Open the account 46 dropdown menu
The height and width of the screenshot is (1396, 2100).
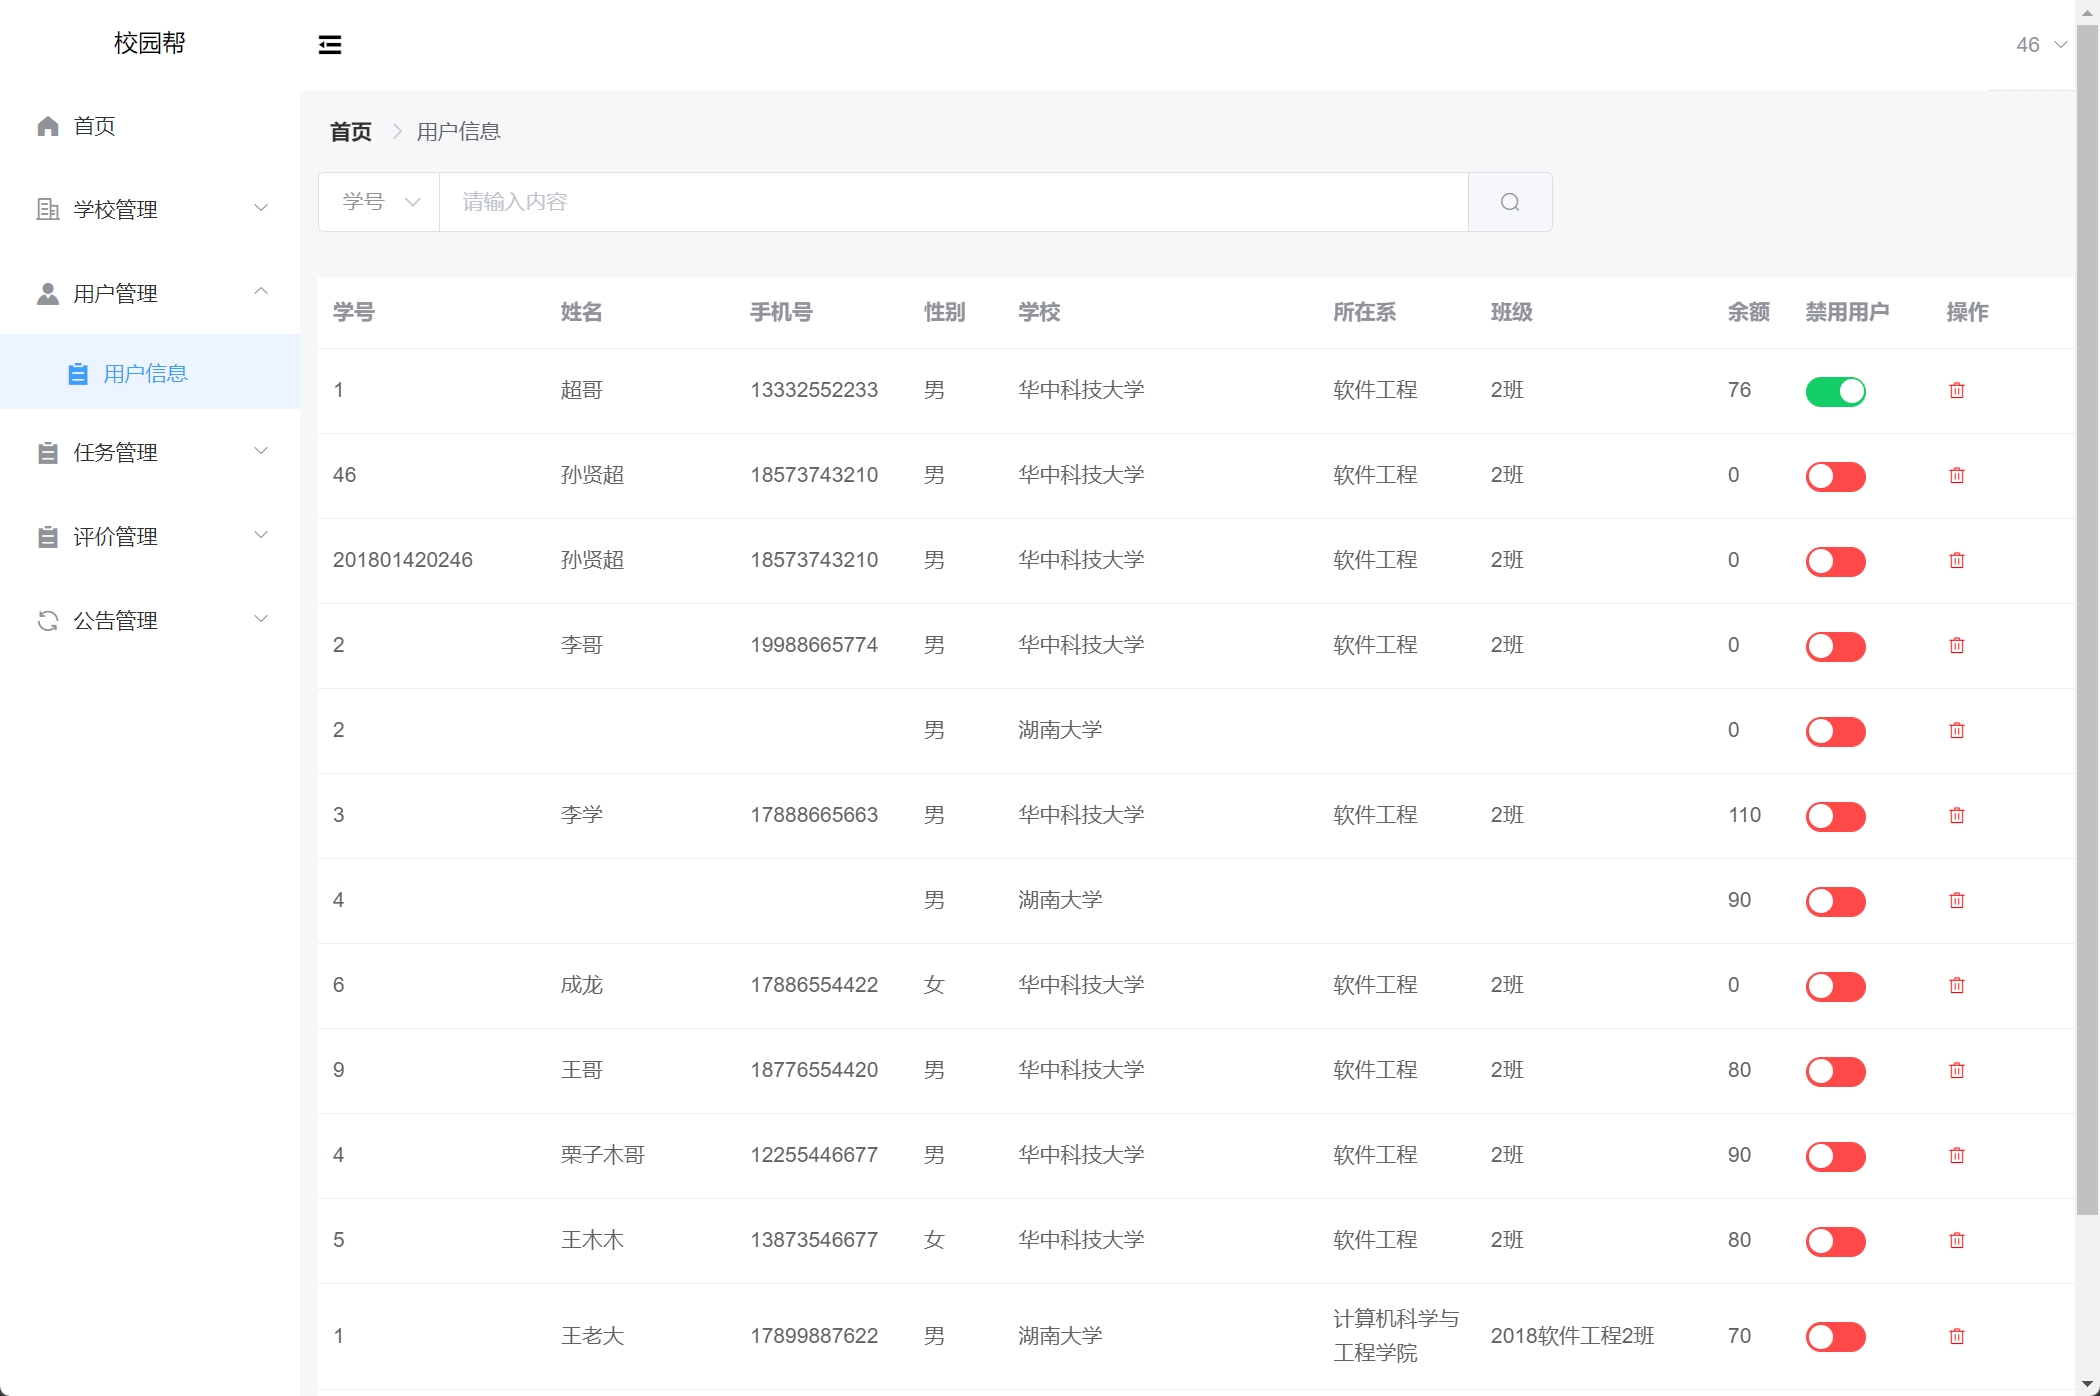[x=2041, y=45]
